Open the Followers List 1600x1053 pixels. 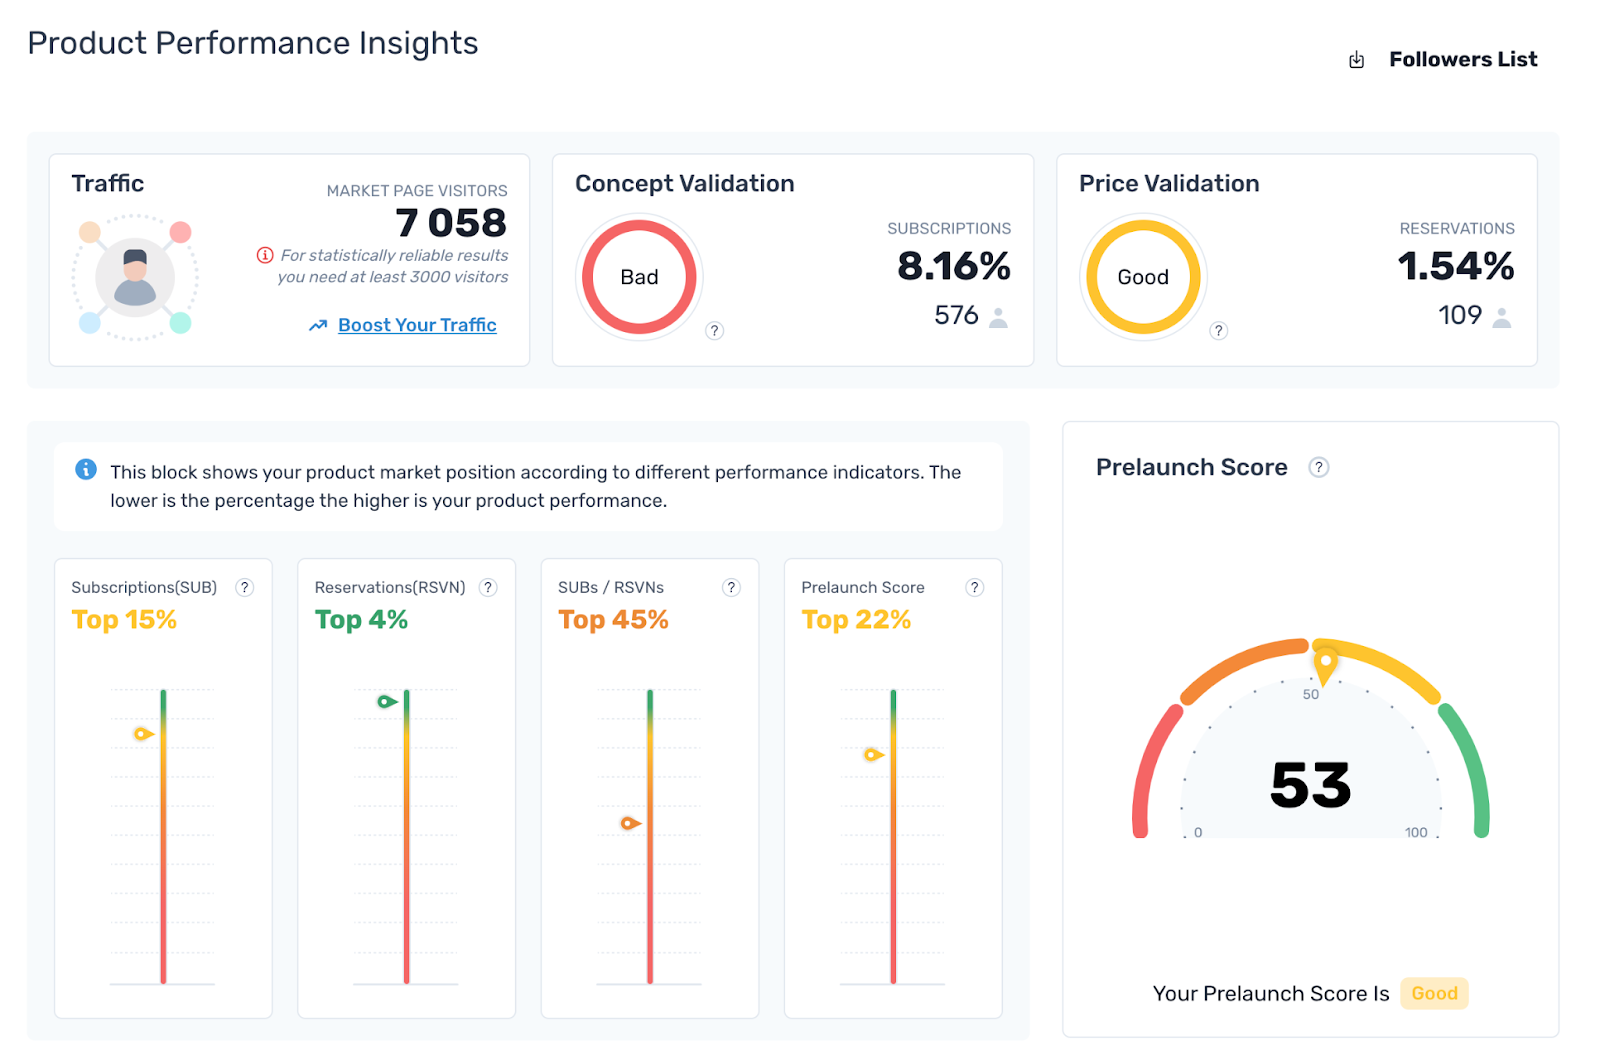coord(1463,60)
